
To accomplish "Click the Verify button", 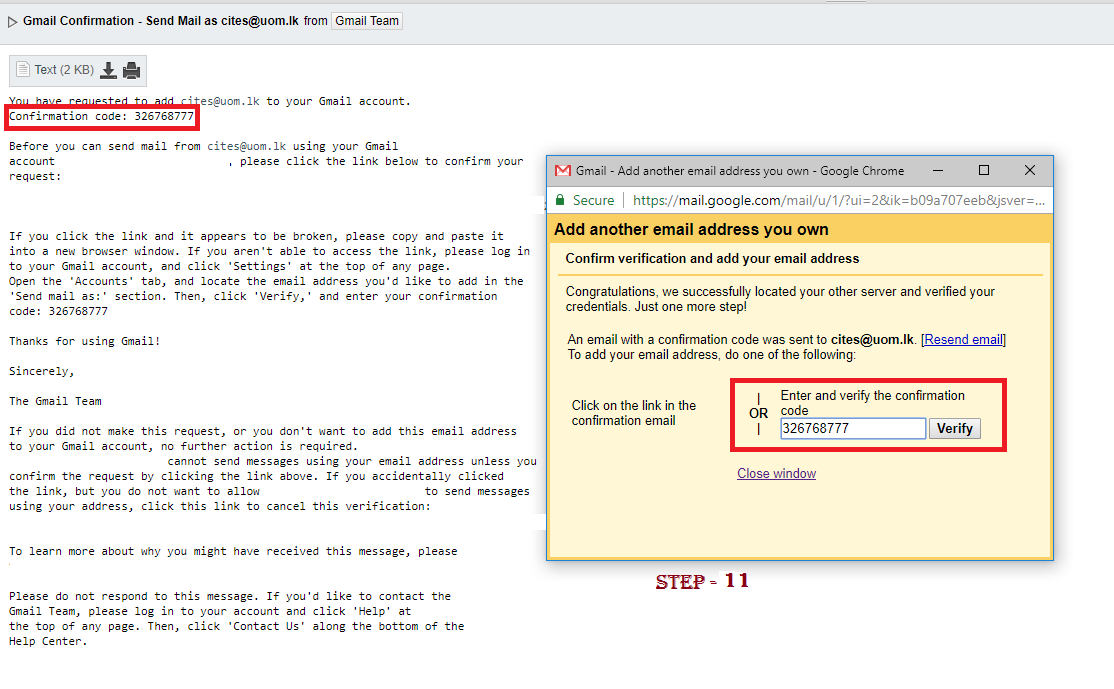I will (x=954, y=428).
